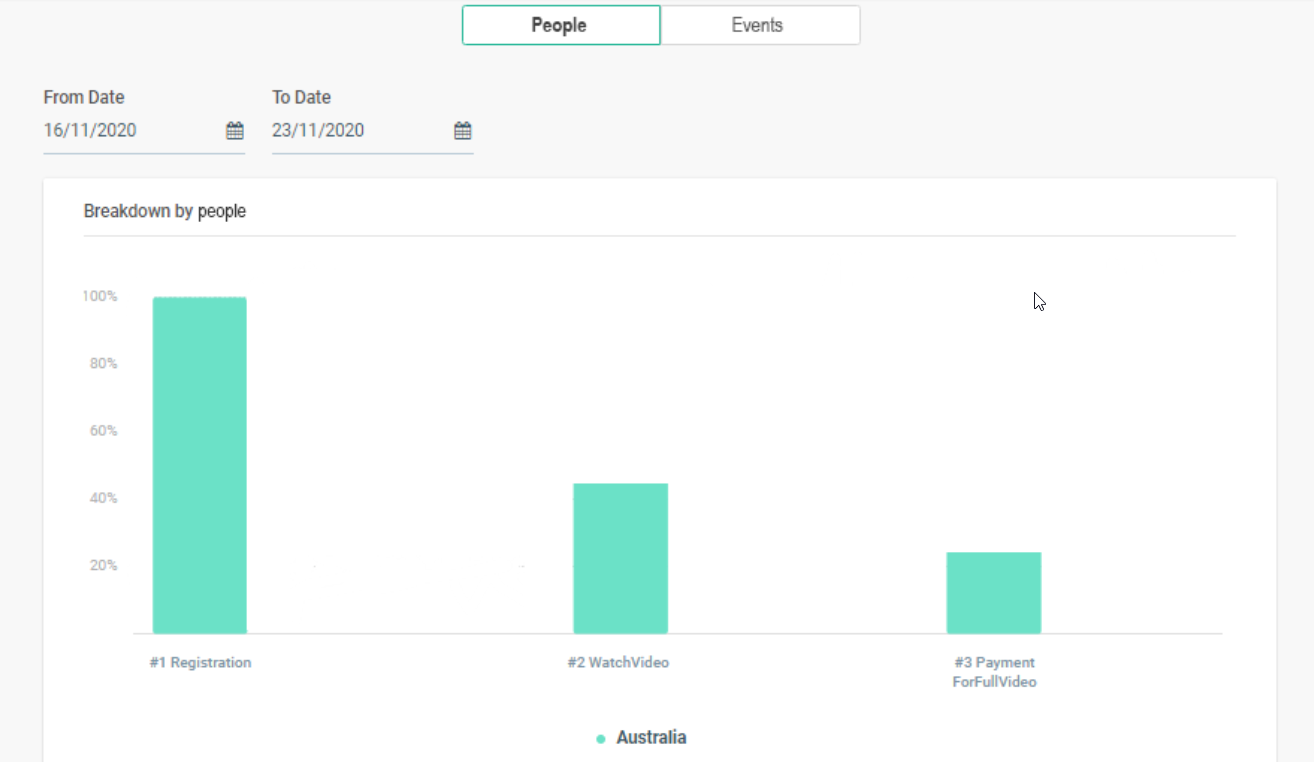Click the 60% y-axis label
This screenshot has width=1314, height=762.
[103, 431]
